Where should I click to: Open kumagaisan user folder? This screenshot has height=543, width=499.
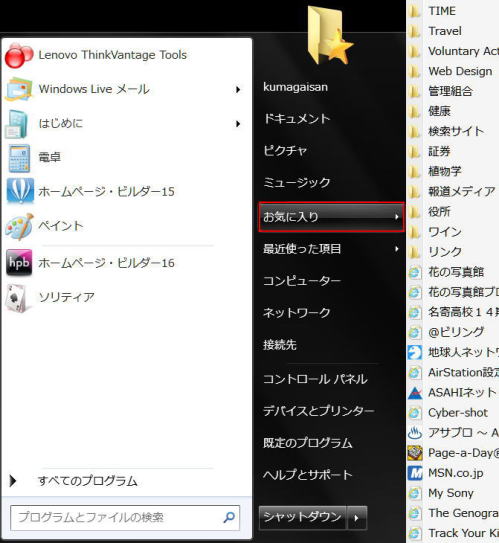(x=295, y=87)
